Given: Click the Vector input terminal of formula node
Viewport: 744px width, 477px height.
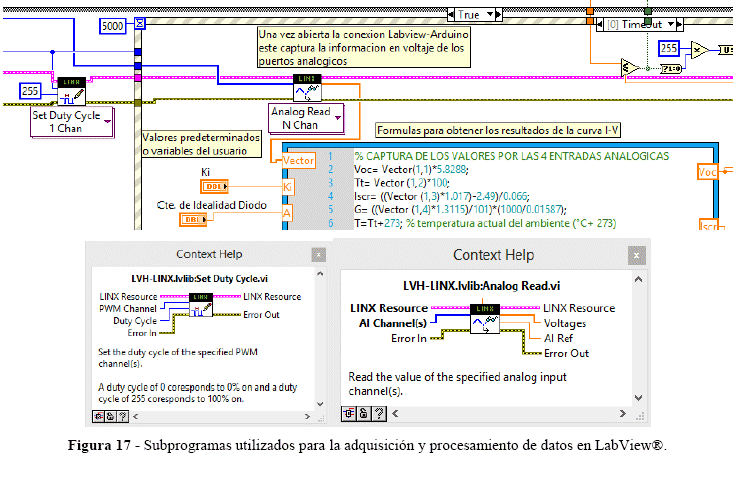Looking at the screenshot, I should click(298, 160).
